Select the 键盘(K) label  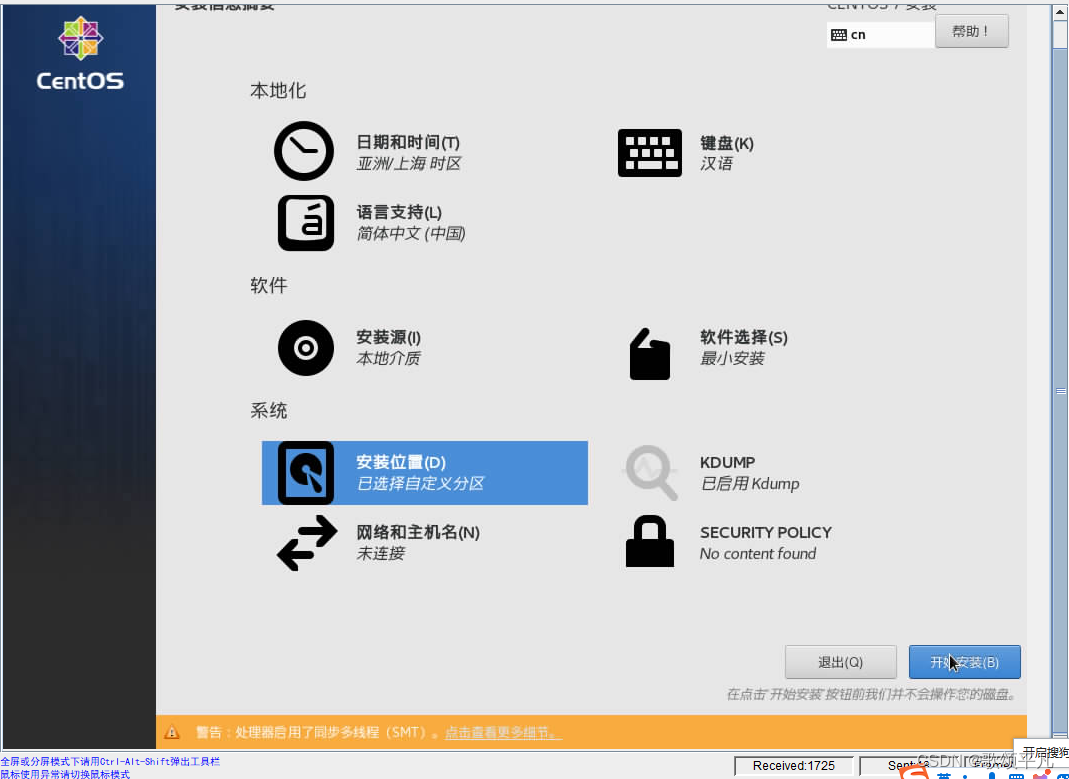click(x=727, y=143)
